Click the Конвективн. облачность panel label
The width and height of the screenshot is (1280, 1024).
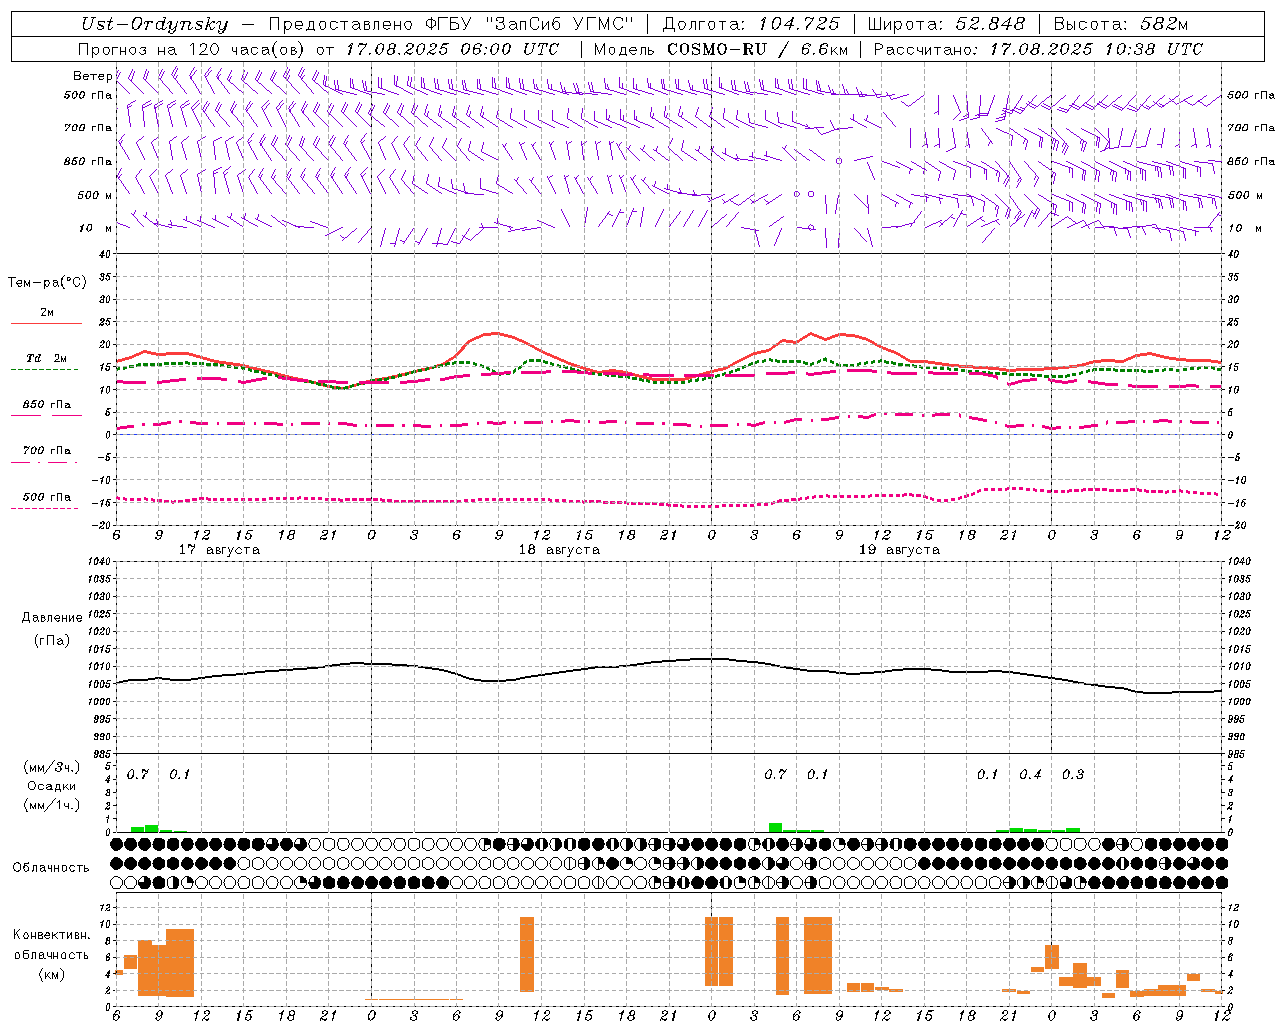[x=51, y=945]
